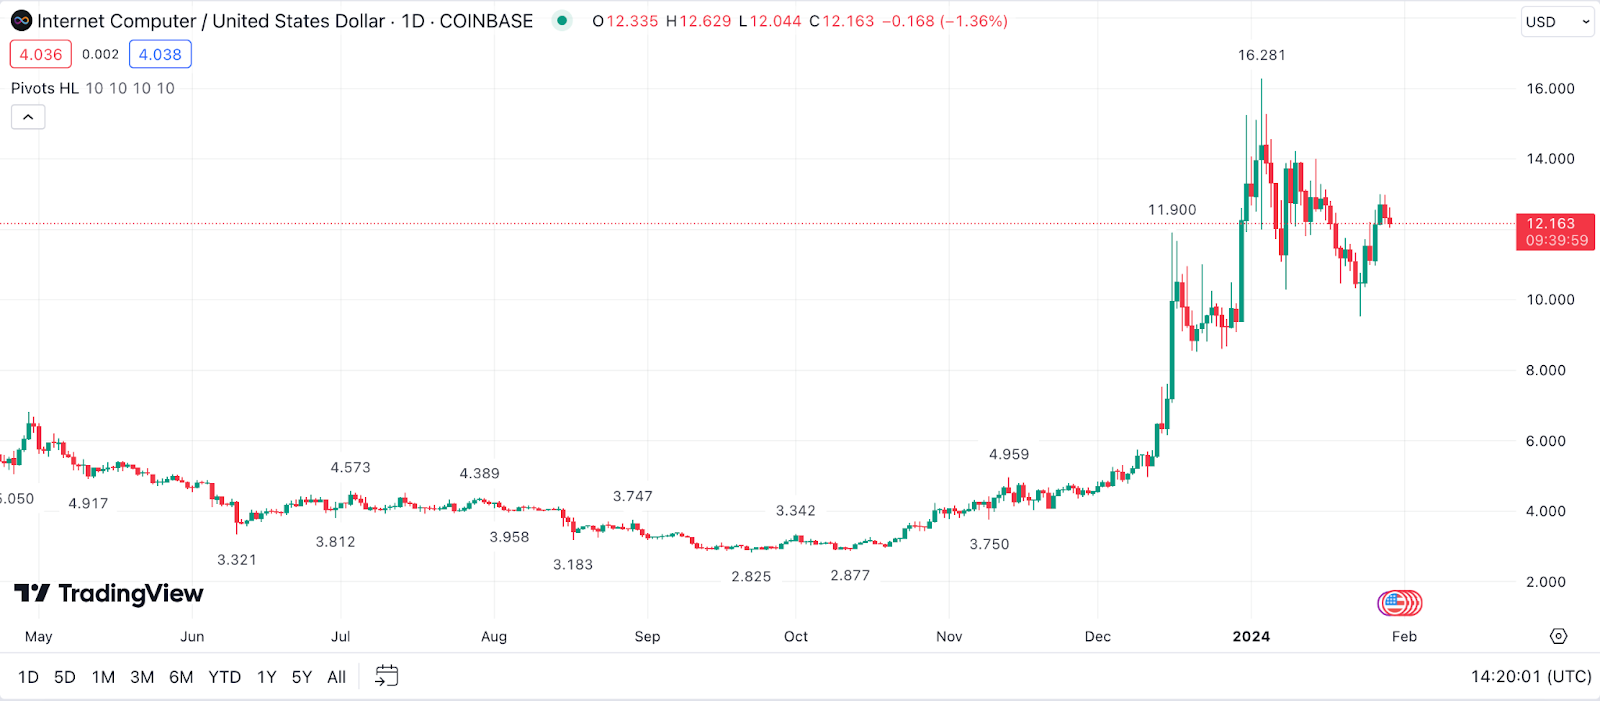The height and width of the screenshot is (701, 1600).
Task: Select the 5D time range
Action: pos(65,677)
